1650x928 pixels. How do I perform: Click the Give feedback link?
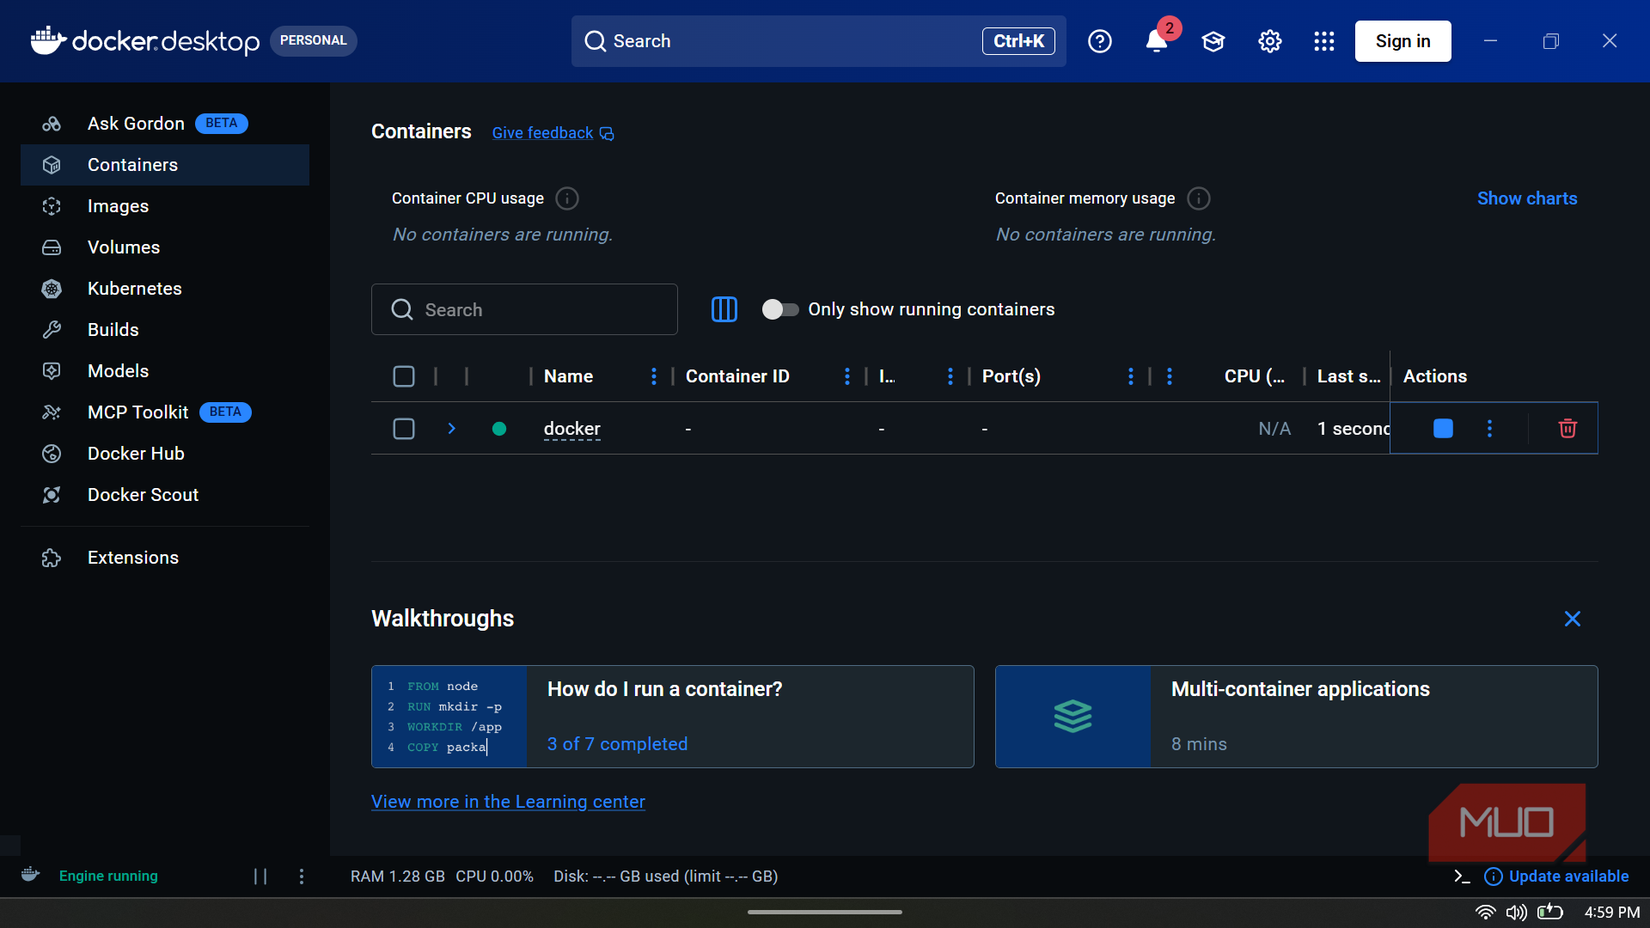click(x=553, y=133)
